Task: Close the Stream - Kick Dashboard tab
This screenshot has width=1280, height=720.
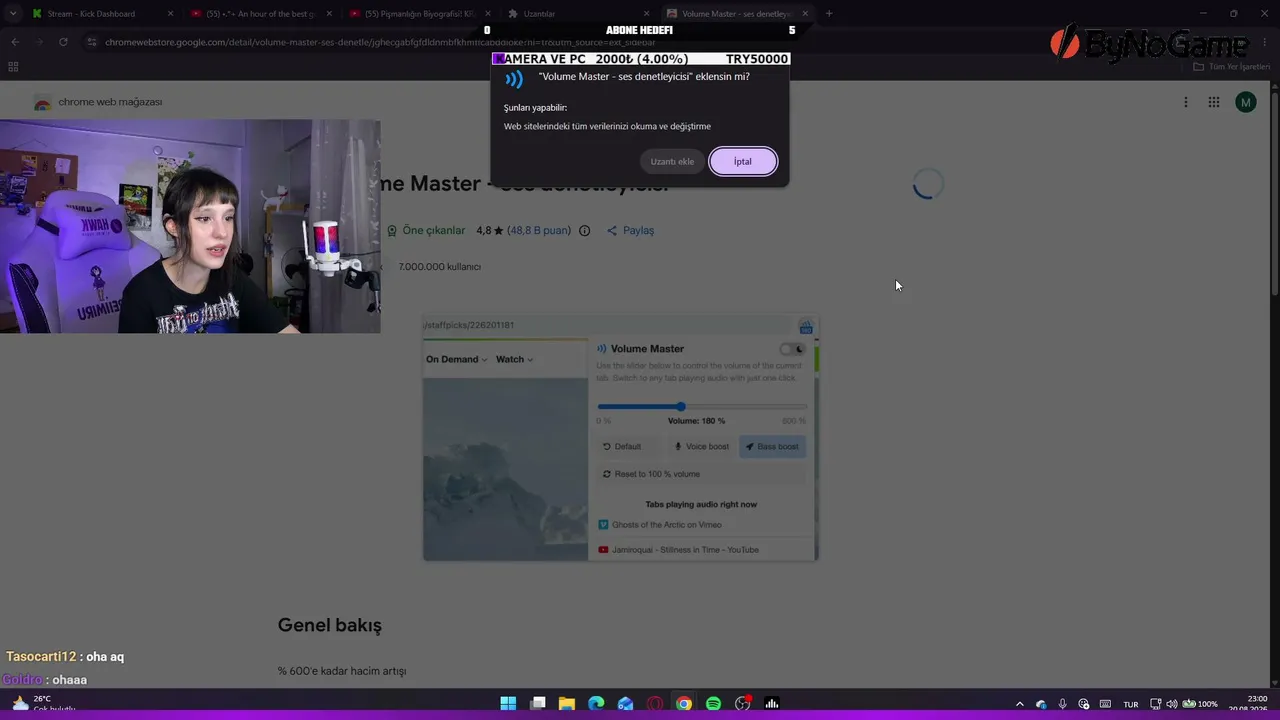Action: click(x=170, y=14)
